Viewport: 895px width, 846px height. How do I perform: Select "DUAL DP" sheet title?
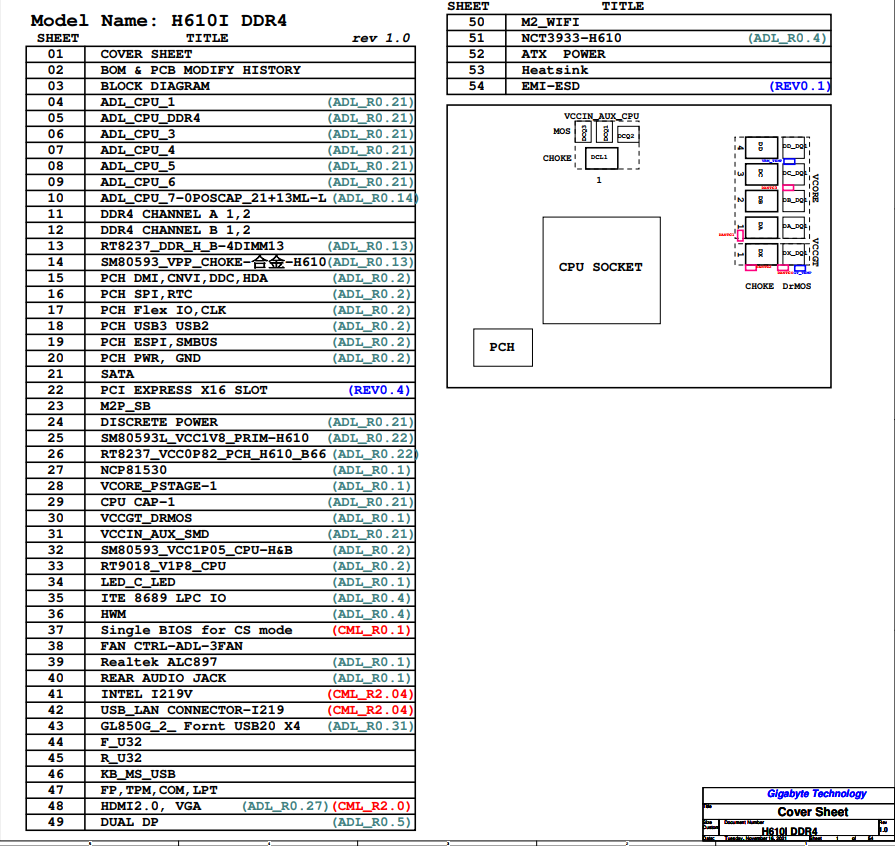pos(130,821)
